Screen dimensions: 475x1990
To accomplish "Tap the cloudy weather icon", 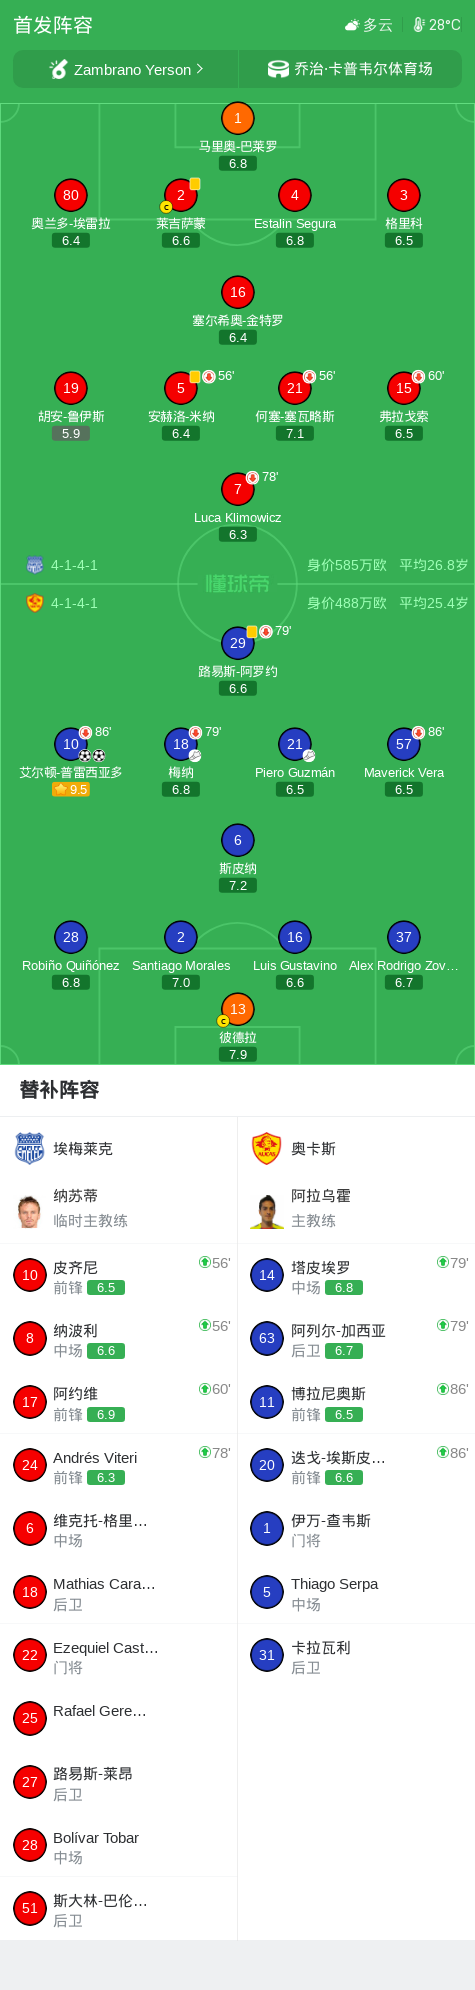I will tap(352, 25).
